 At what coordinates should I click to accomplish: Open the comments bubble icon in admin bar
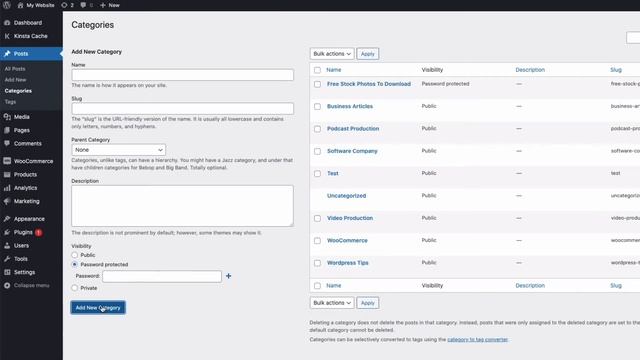[83, 5]
